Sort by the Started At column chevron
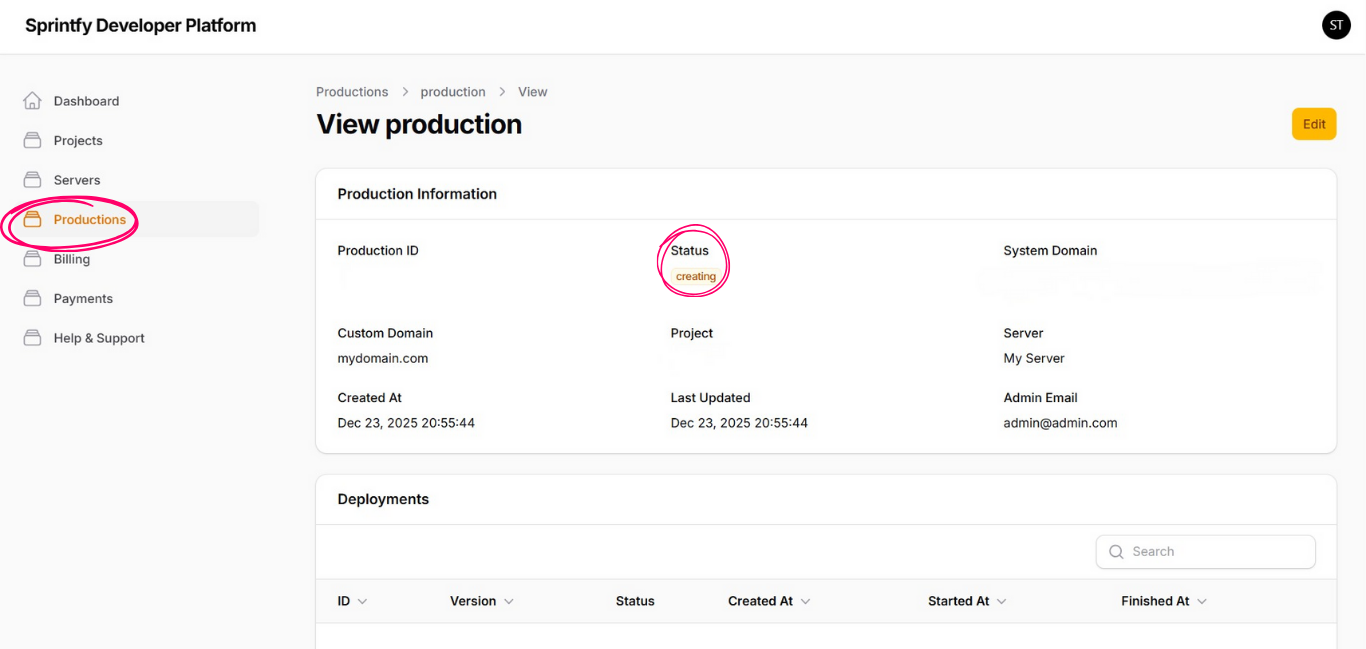This screenshot has width=1366, height=649. (1001, 601)
